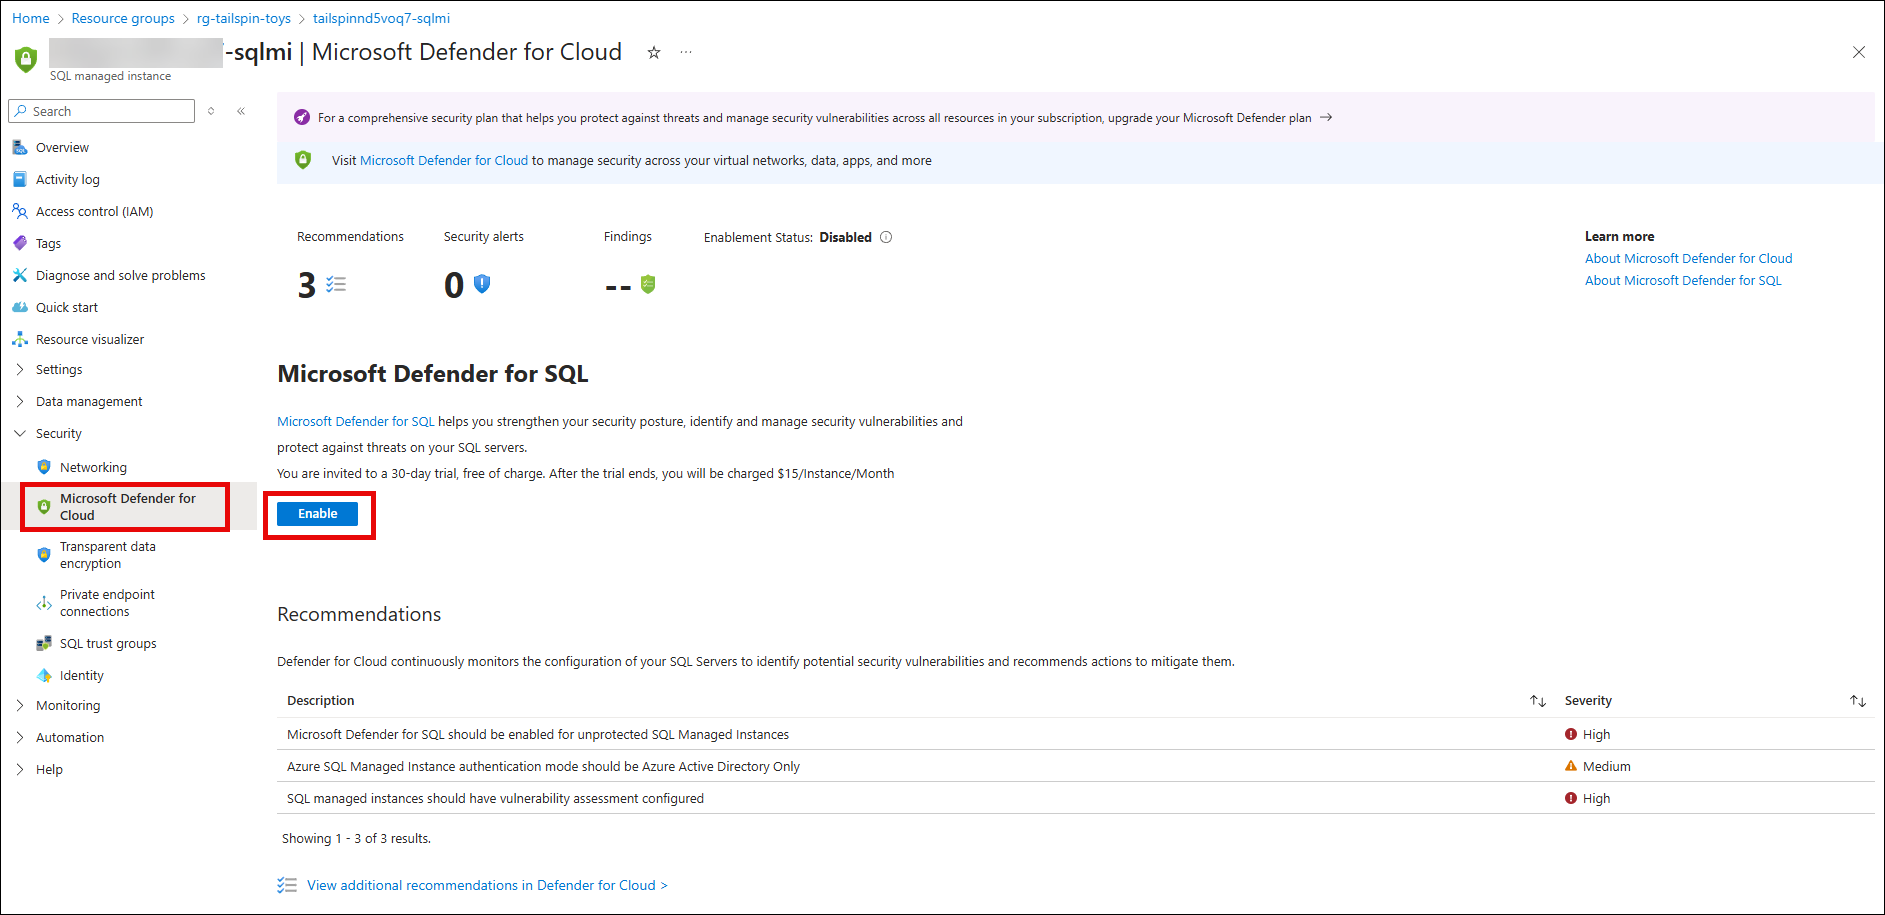Click the Findings green shield icon
Screen dimensions: 1885x915
pyautogui.click(x=648, y=285)
